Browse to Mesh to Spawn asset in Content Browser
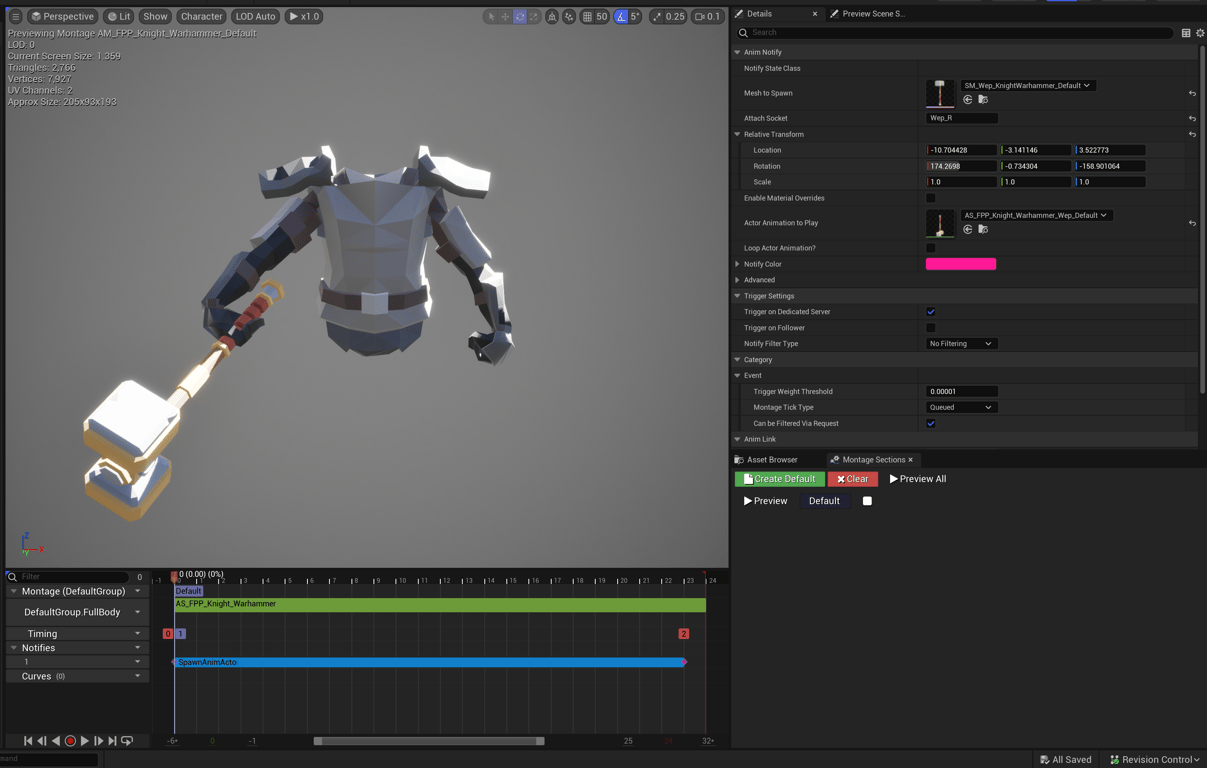Viewport: 1207px width, 768px height. [983, 100]
